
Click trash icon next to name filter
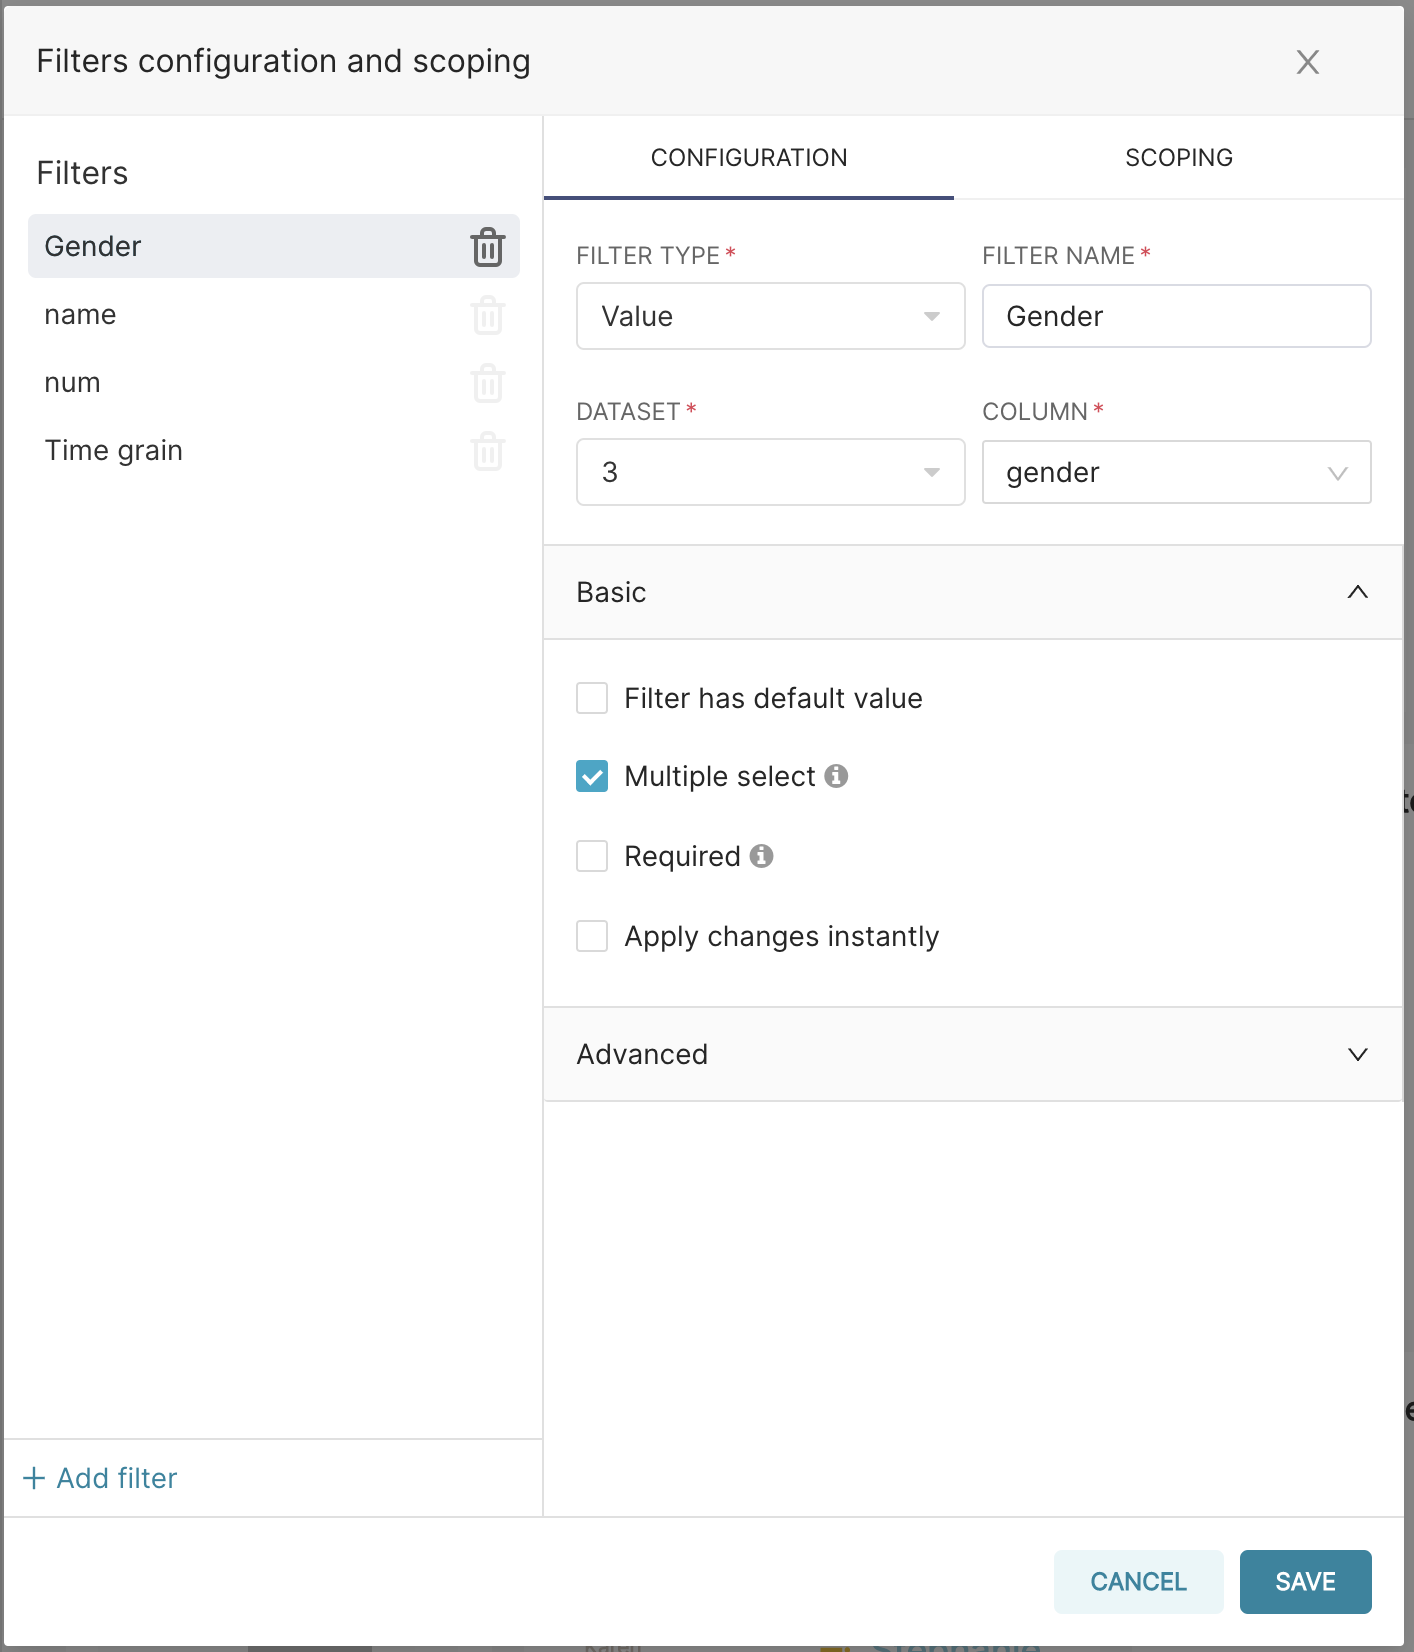point(488,316)
